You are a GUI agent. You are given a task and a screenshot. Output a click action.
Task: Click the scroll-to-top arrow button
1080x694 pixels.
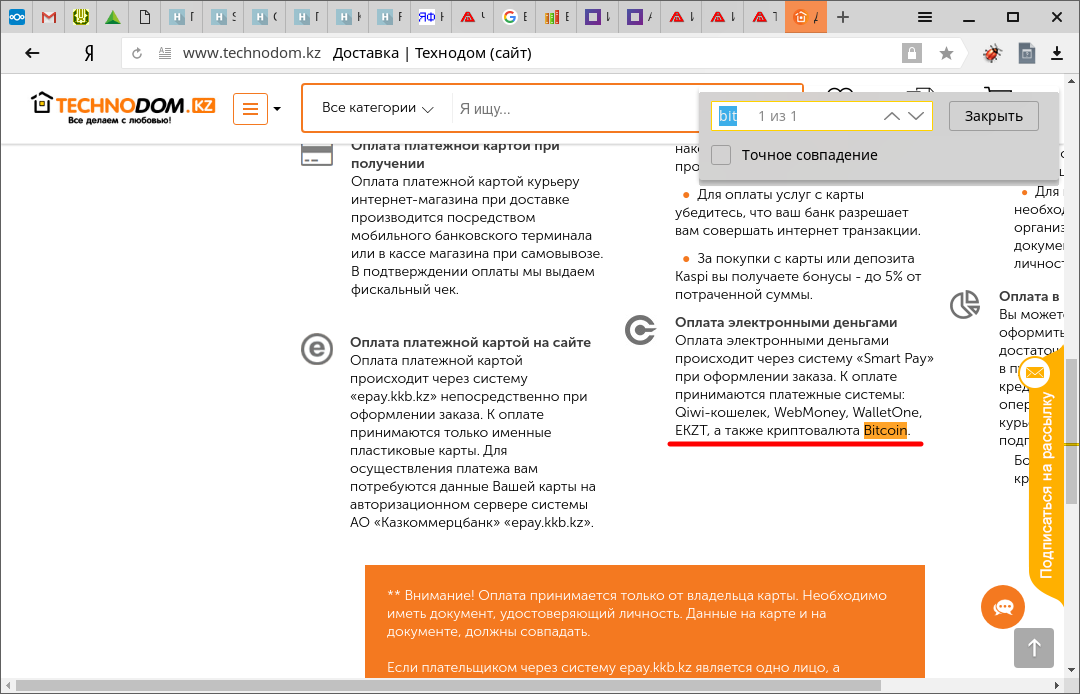point(1035,647)
